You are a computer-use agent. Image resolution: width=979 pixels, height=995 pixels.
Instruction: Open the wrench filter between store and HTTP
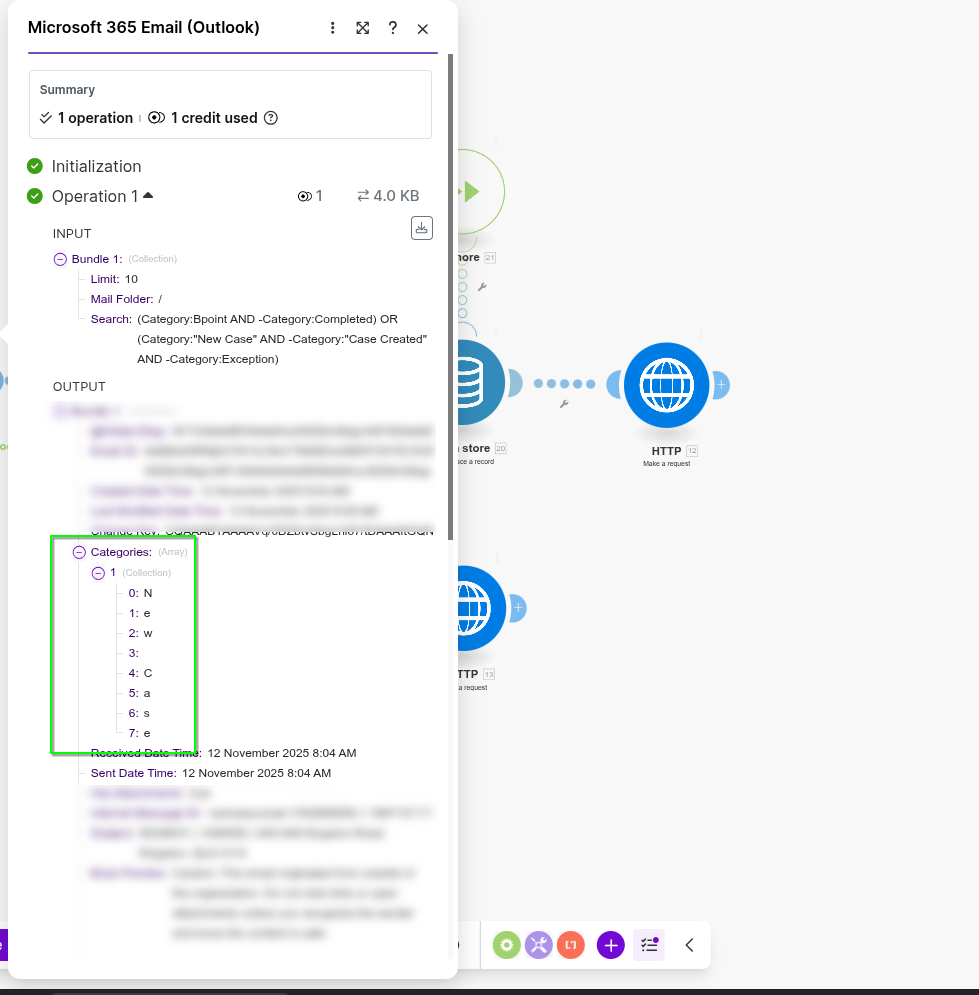coord(564,404)
